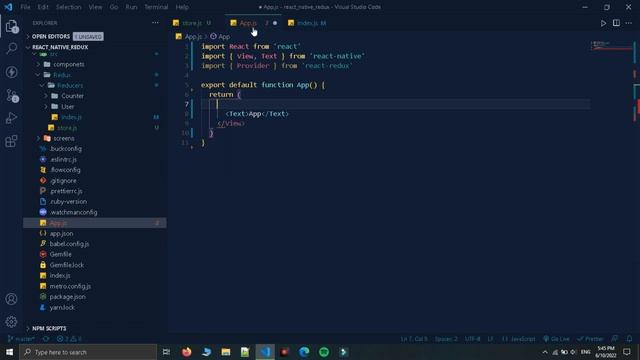Open the Terminal menu
The height and width of the screenshot is (360, 640).
coord(156,7)
